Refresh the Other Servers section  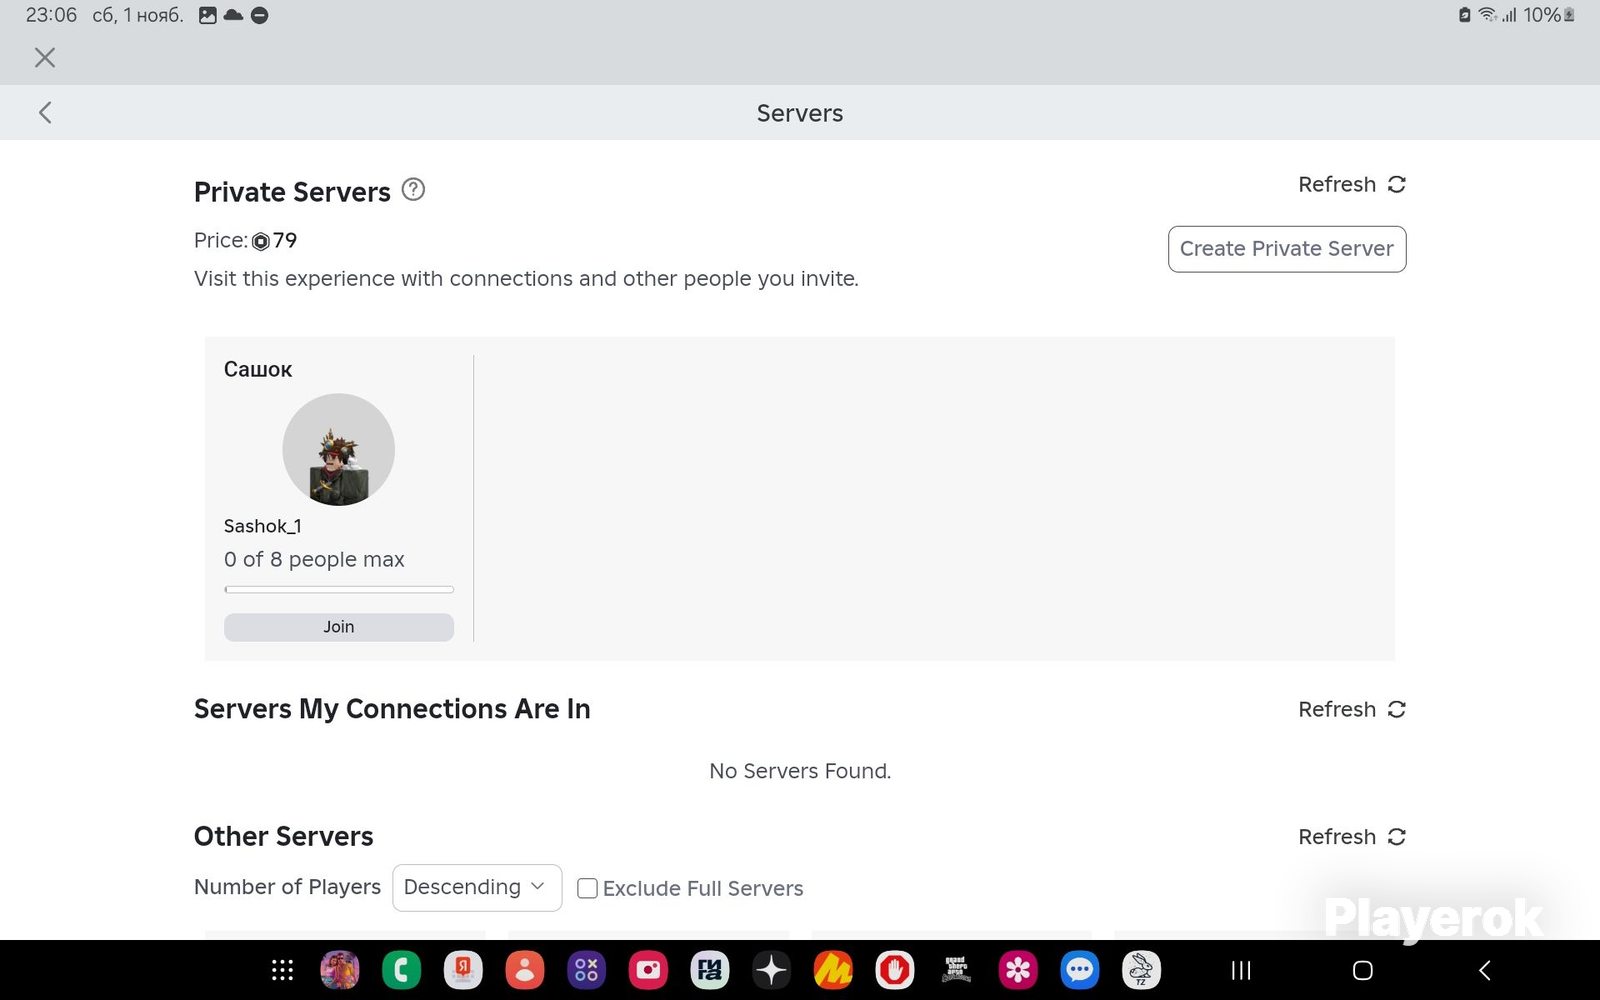pos(1352,837)
